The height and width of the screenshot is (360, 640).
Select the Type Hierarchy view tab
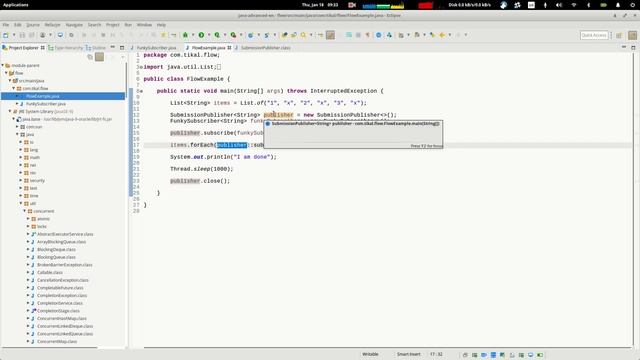pos(65,48)
